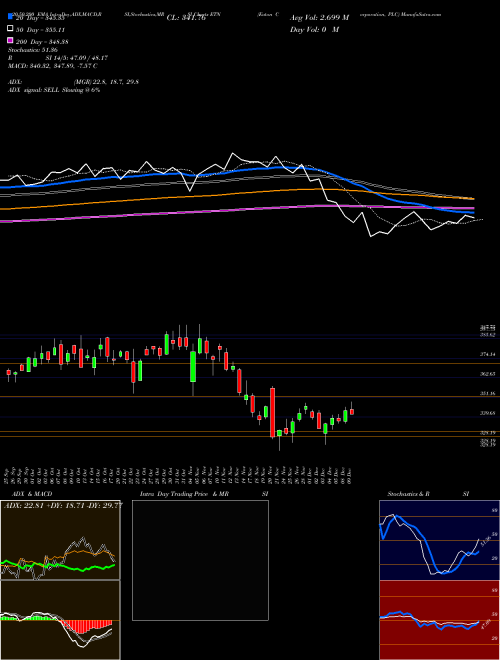Click the 362.63 price axis label

(x=488, y=374)
